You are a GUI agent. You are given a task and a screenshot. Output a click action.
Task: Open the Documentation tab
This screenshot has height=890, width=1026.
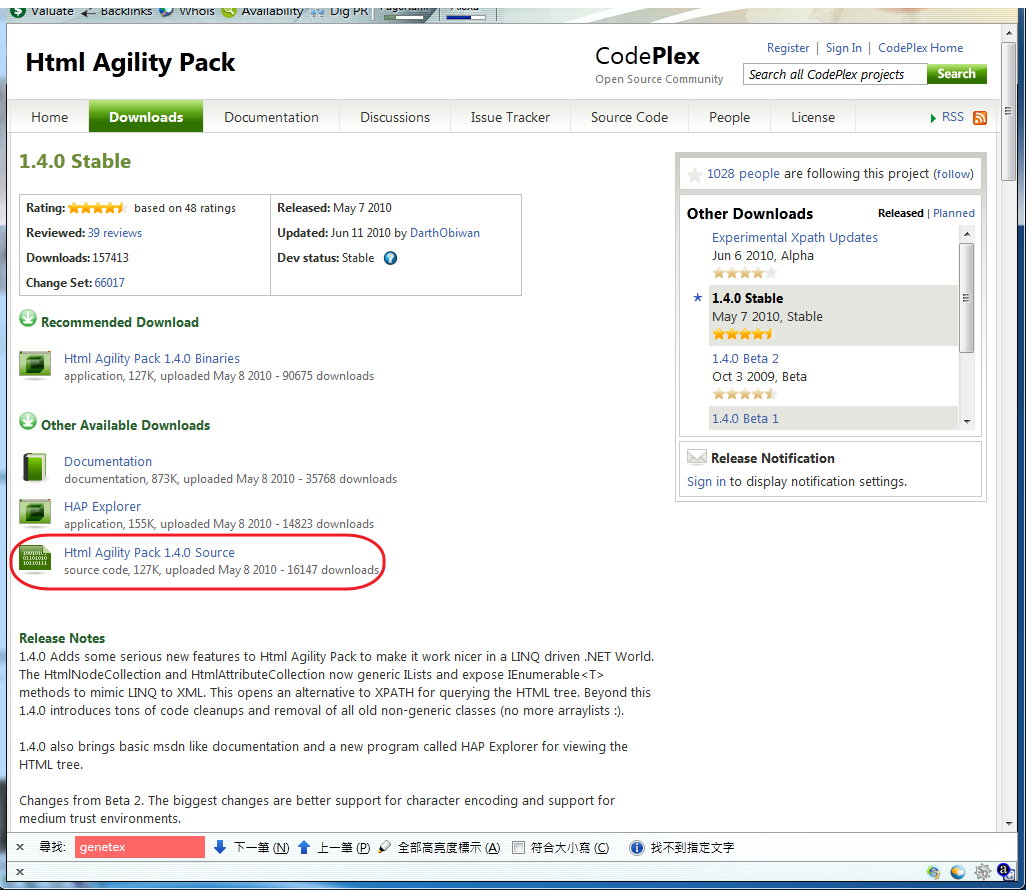tap(272, 117)
